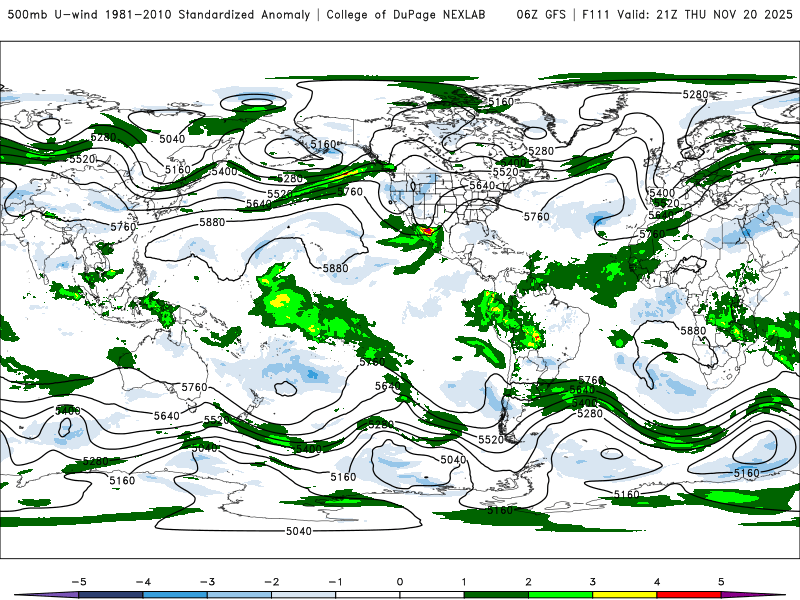Click the '5160' contour label over Greenland

(x=501, y=102)
